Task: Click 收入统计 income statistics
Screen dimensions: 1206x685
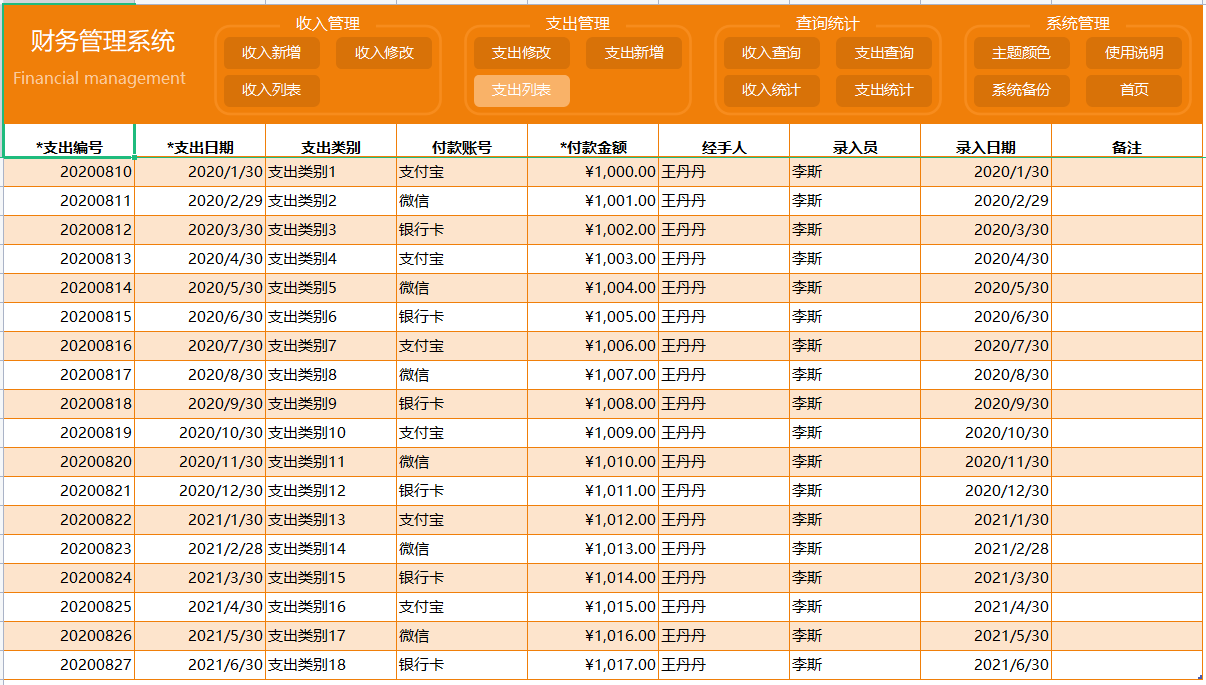Action: [x=770, y=91]
